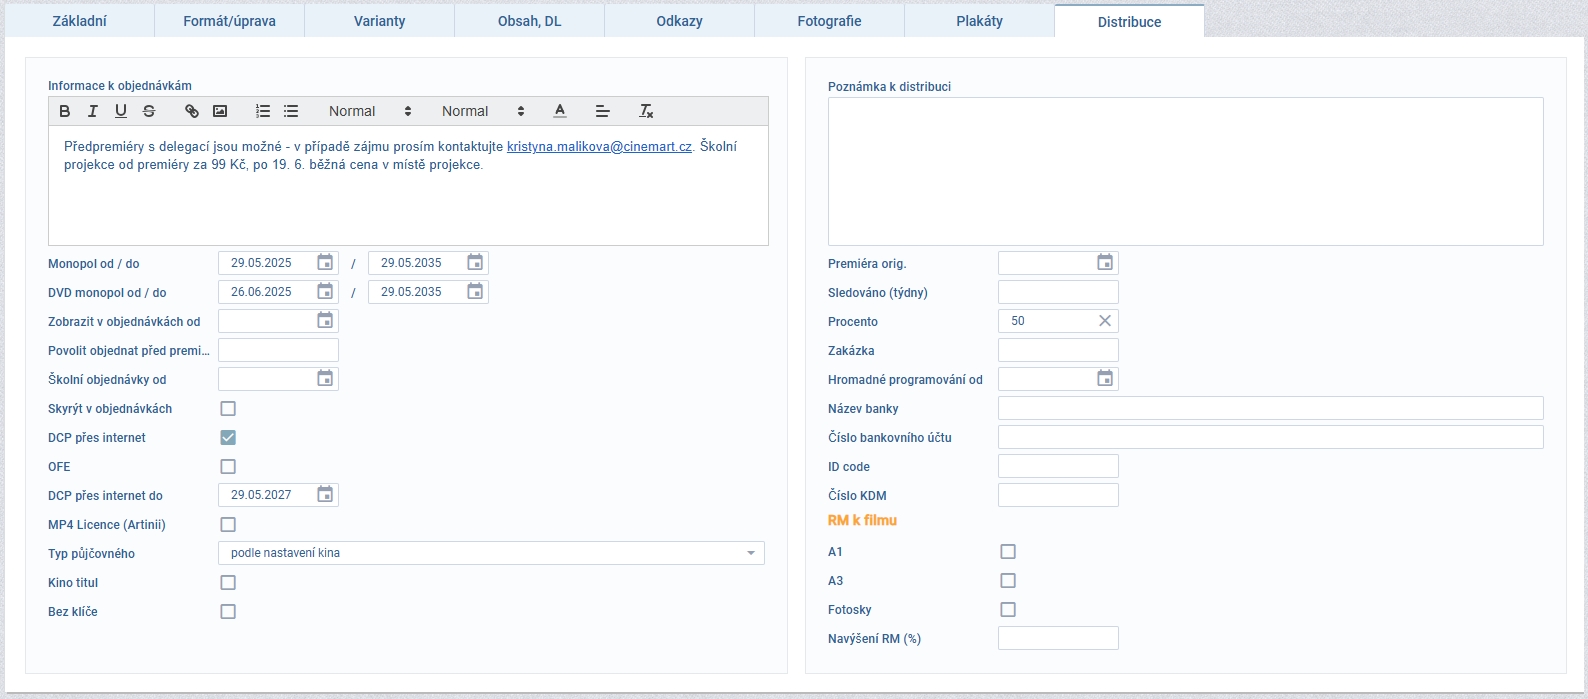
Task: Clear the Procento field value
Action: 1105,321
